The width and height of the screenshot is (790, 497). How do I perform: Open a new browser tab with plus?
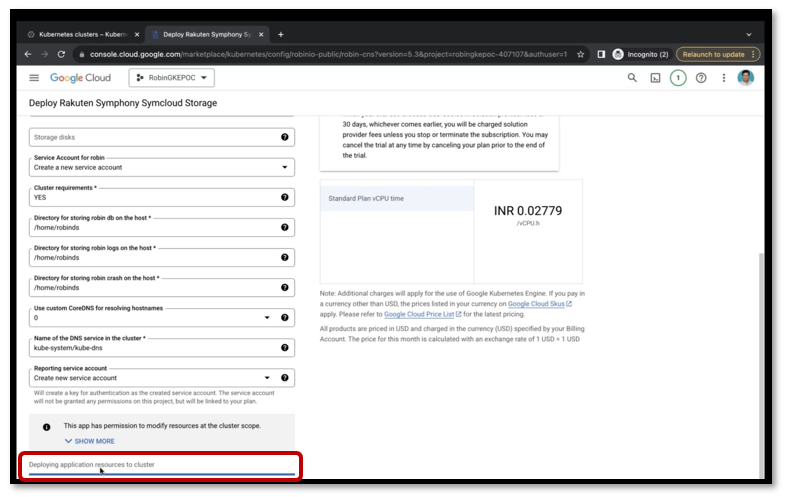(x=281, y=35)
